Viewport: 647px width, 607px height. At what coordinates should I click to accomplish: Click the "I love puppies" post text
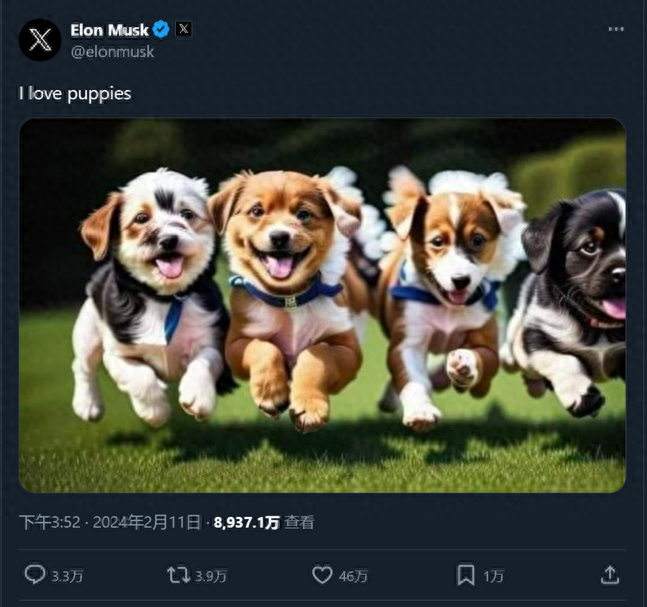click(75, 94)
